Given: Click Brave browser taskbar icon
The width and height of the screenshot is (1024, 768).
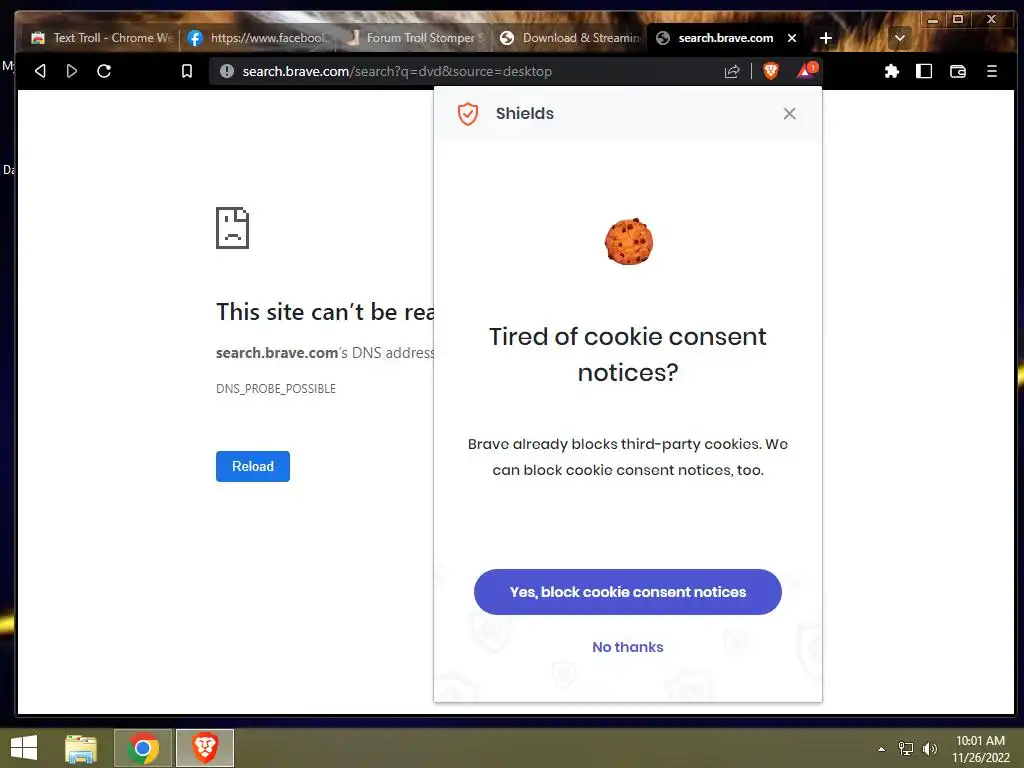Looking at the screenshot, I should tap(205, 748).
